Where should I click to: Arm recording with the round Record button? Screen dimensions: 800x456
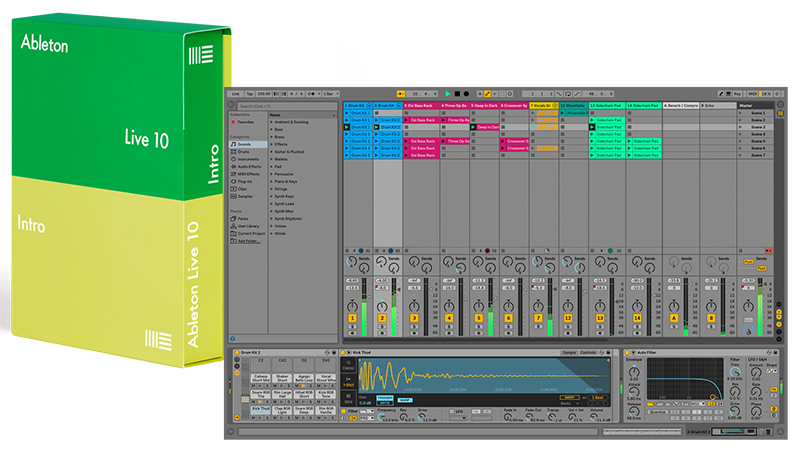[466, 94]
